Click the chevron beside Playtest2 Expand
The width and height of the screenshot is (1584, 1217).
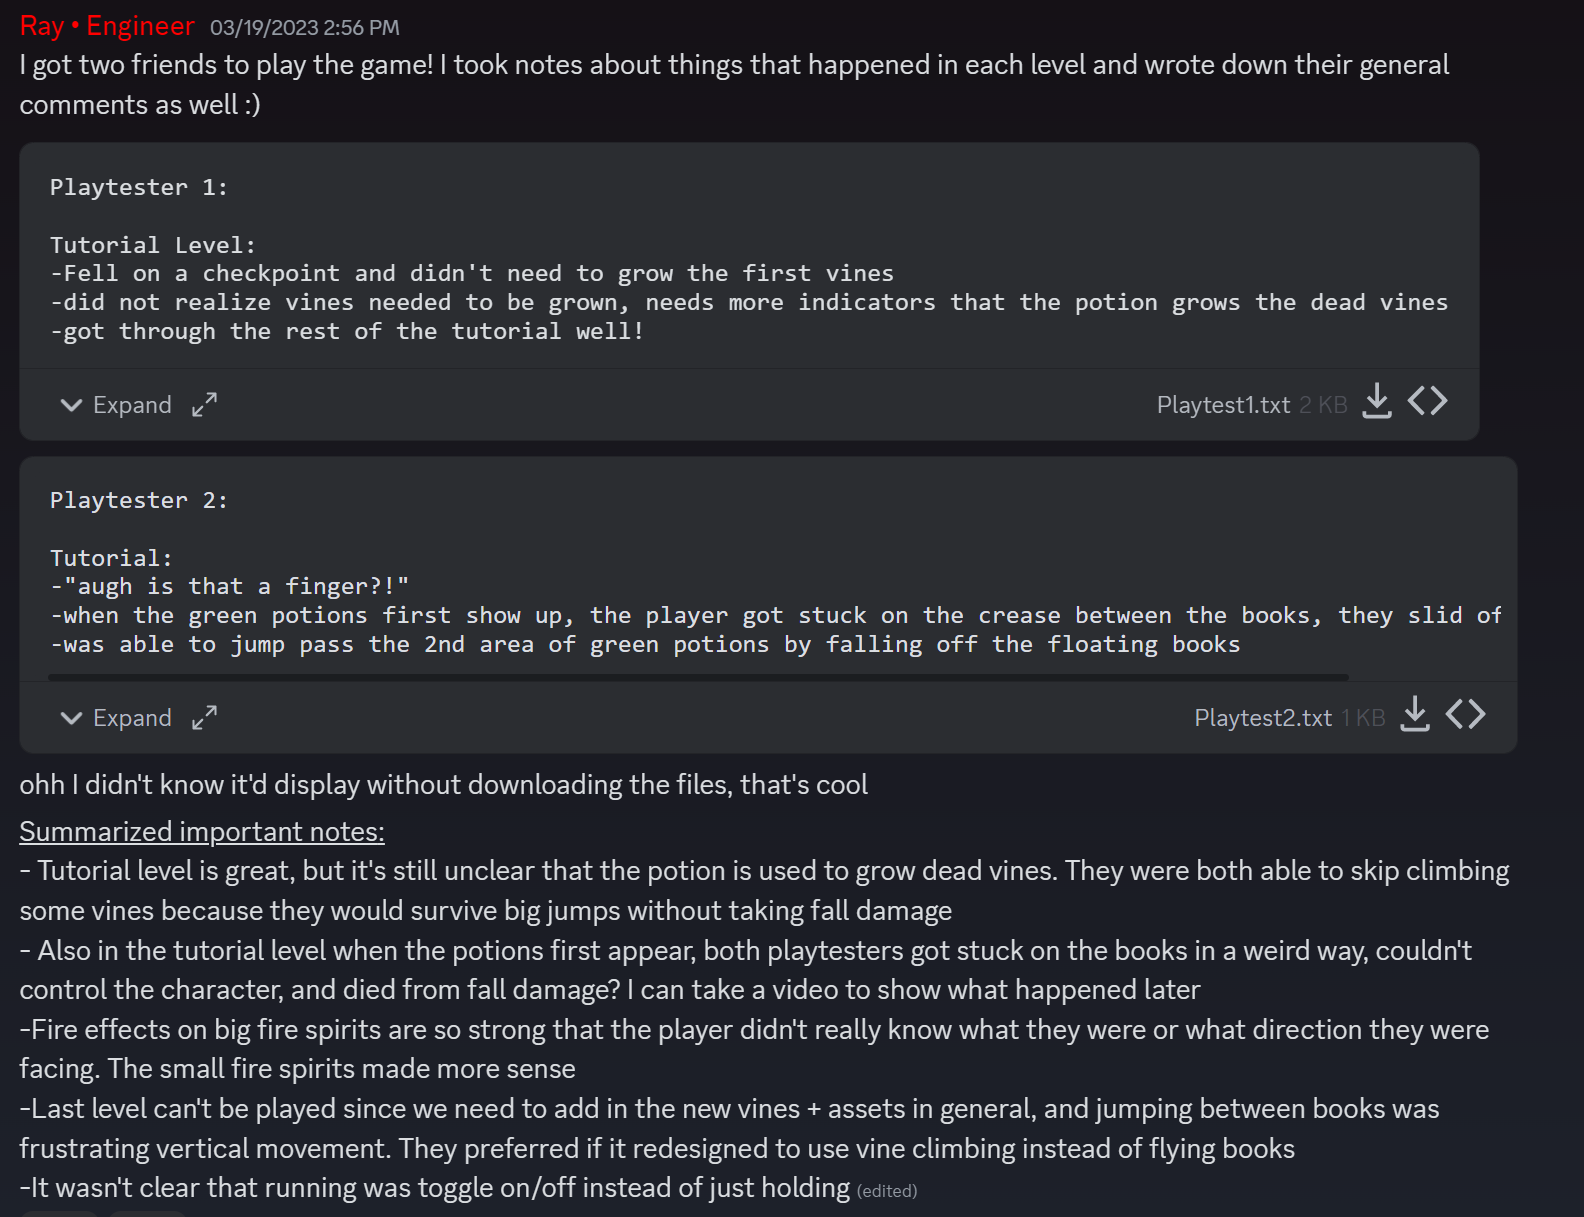coord(71,718)
